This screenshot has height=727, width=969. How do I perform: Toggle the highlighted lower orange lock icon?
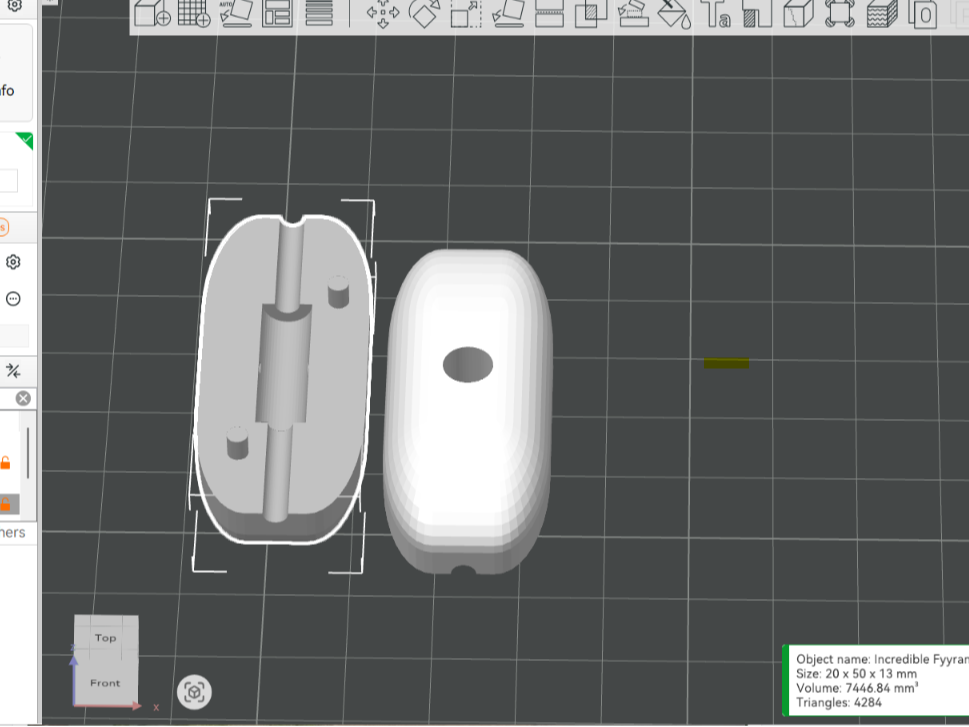[6, 504]
